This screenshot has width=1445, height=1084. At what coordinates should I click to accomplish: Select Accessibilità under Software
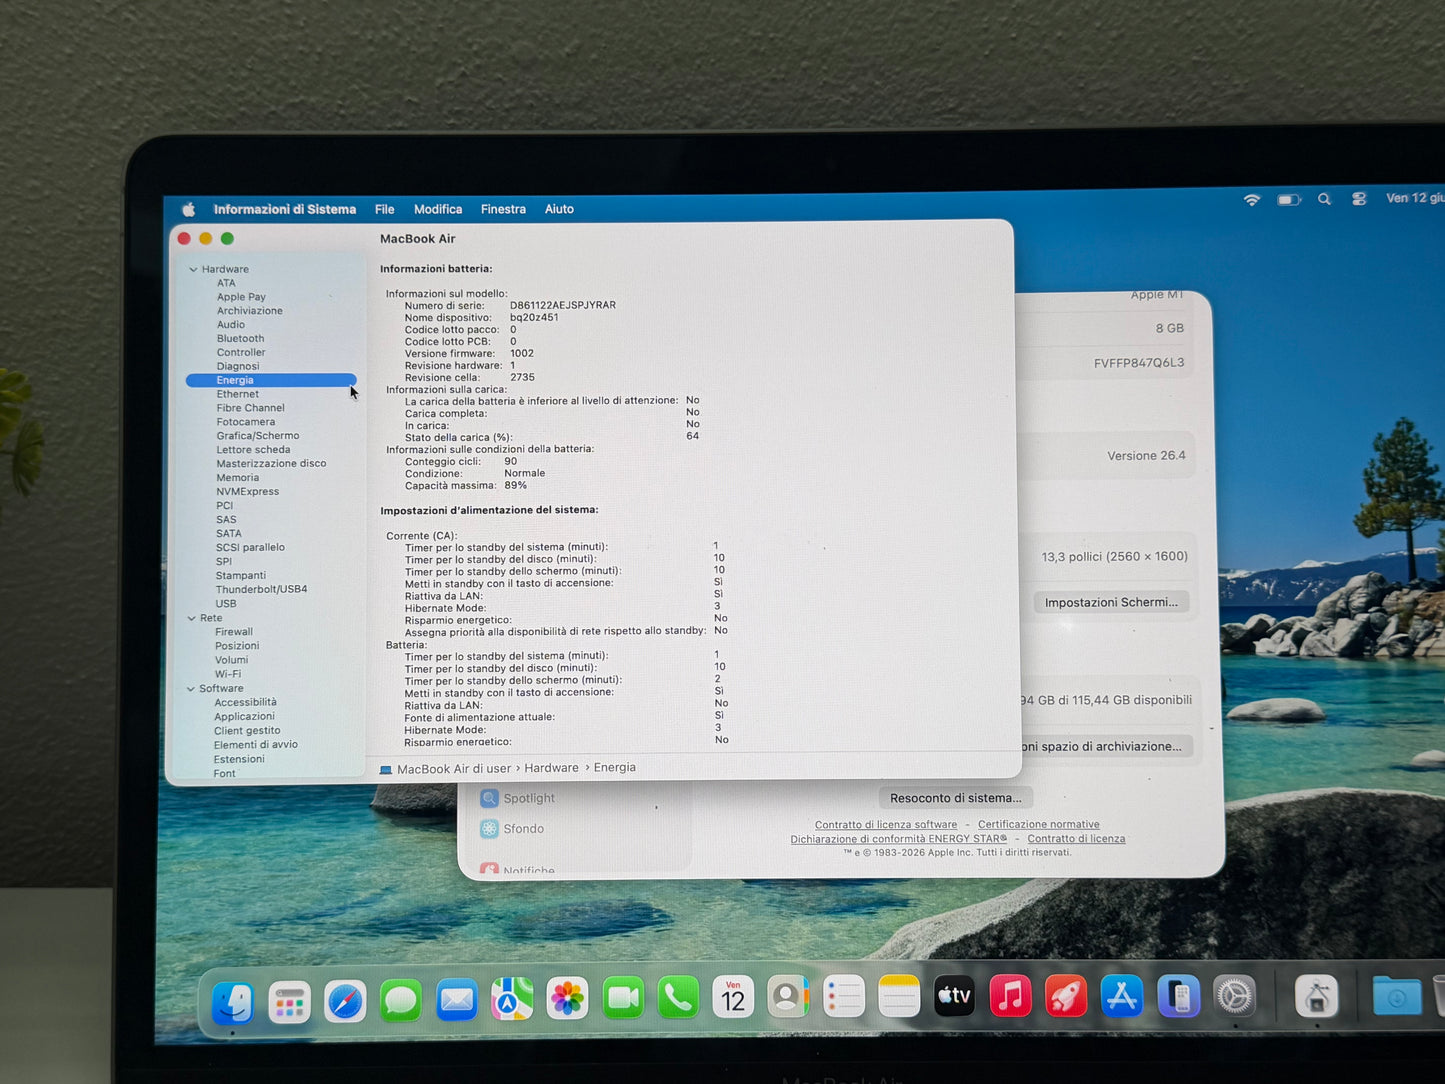[x=245, y=702]
